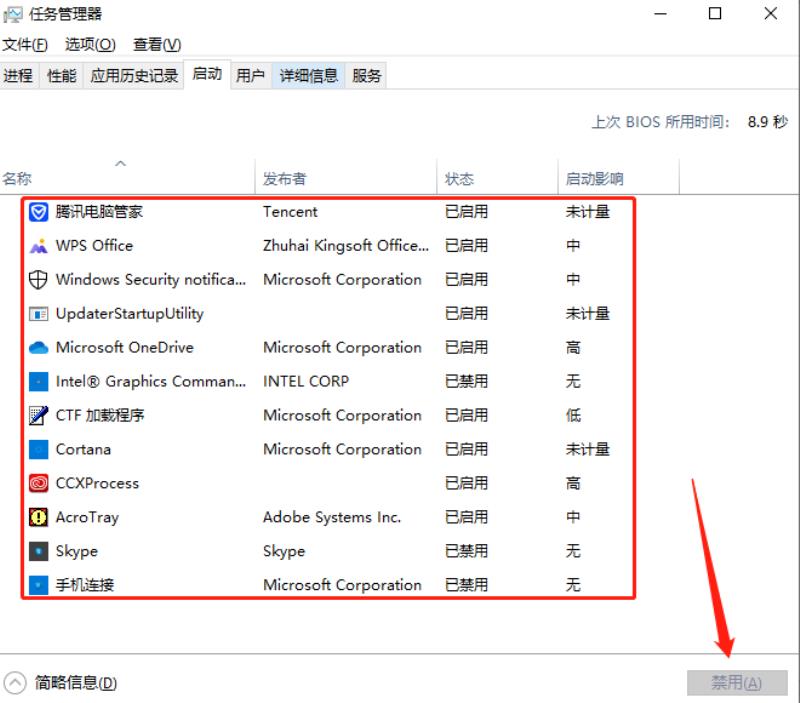Sort by the 名称 column header

127,177
